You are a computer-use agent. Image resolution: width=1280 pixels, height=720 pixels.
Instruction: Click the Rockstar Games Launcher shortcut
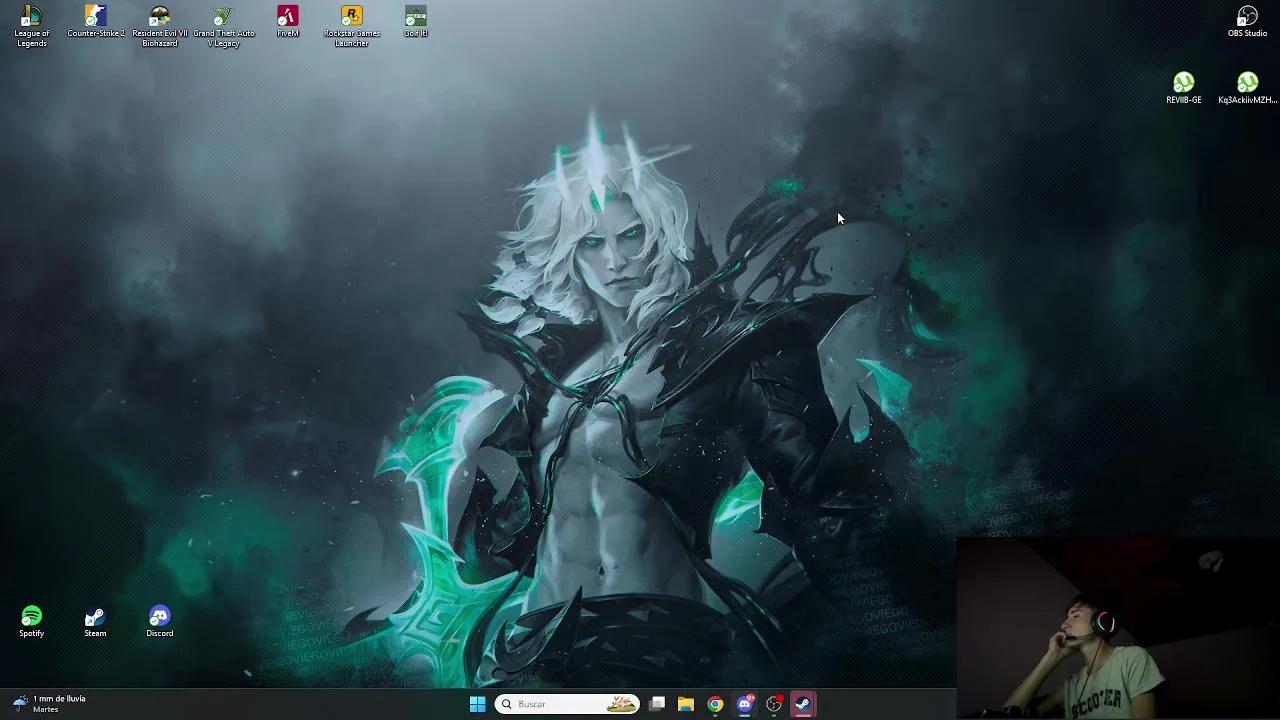click(x=352, y=18)
